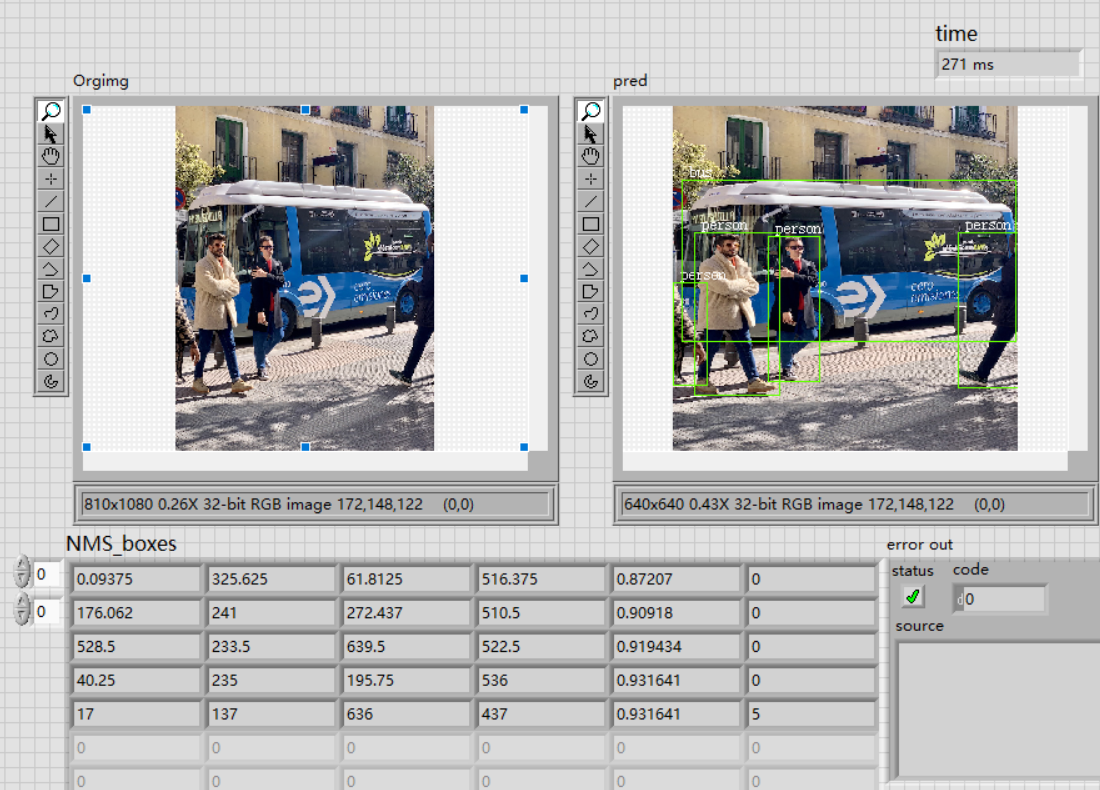Select the Polygon tool in Orgimg palette
The image size is (1100, 790).
pos(51,291)
